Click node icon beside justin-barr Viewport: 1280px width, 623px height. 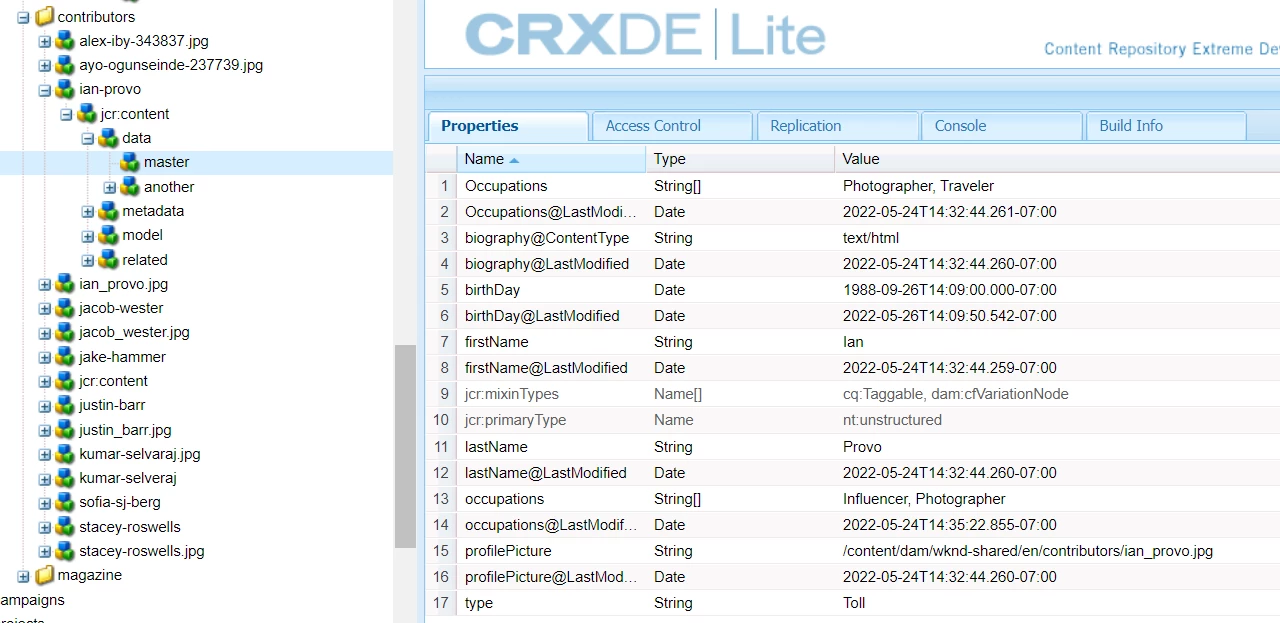pos(65,405)
